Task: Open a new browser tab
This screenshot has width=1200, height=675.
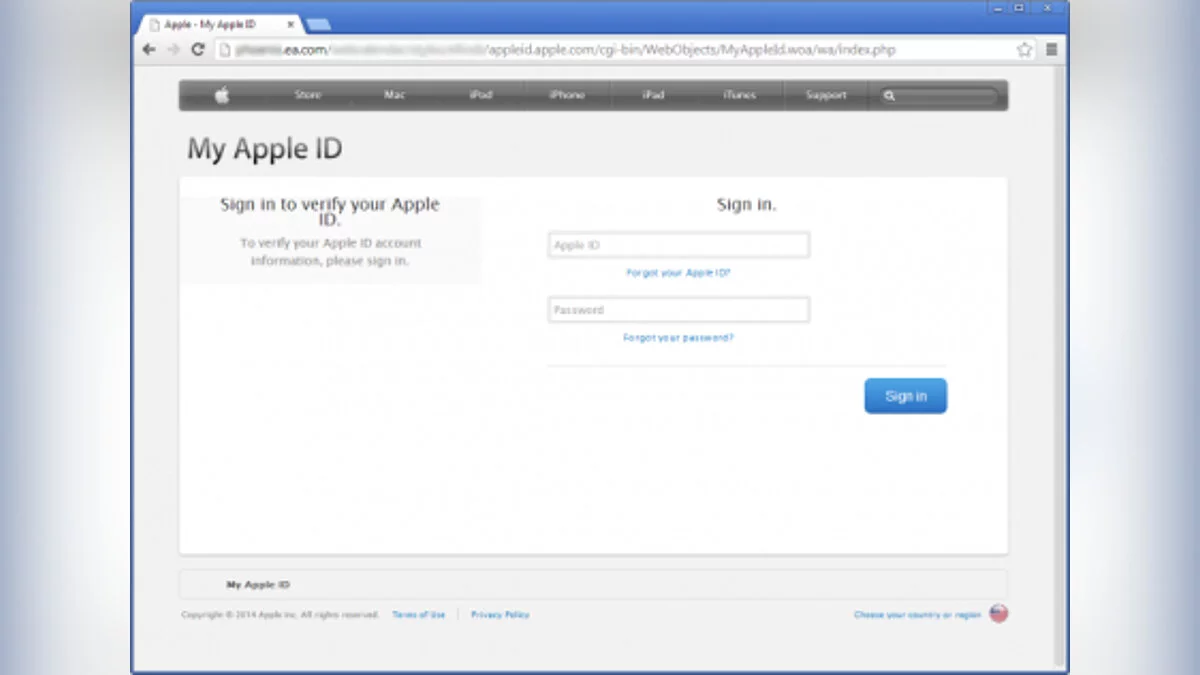Action: (x=318, y=24)
